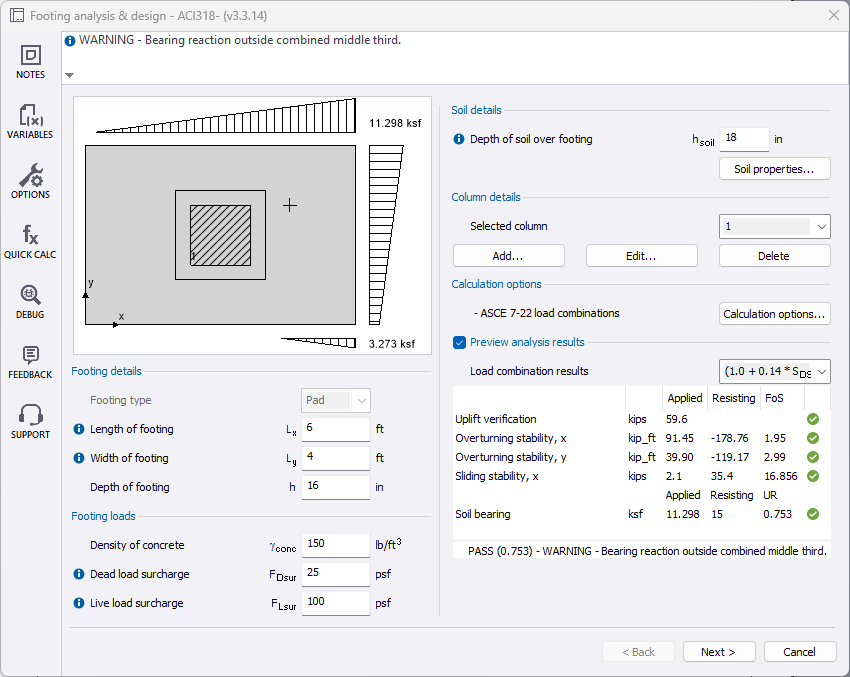Click Next to continue the wizard

[x=718, y=652]
